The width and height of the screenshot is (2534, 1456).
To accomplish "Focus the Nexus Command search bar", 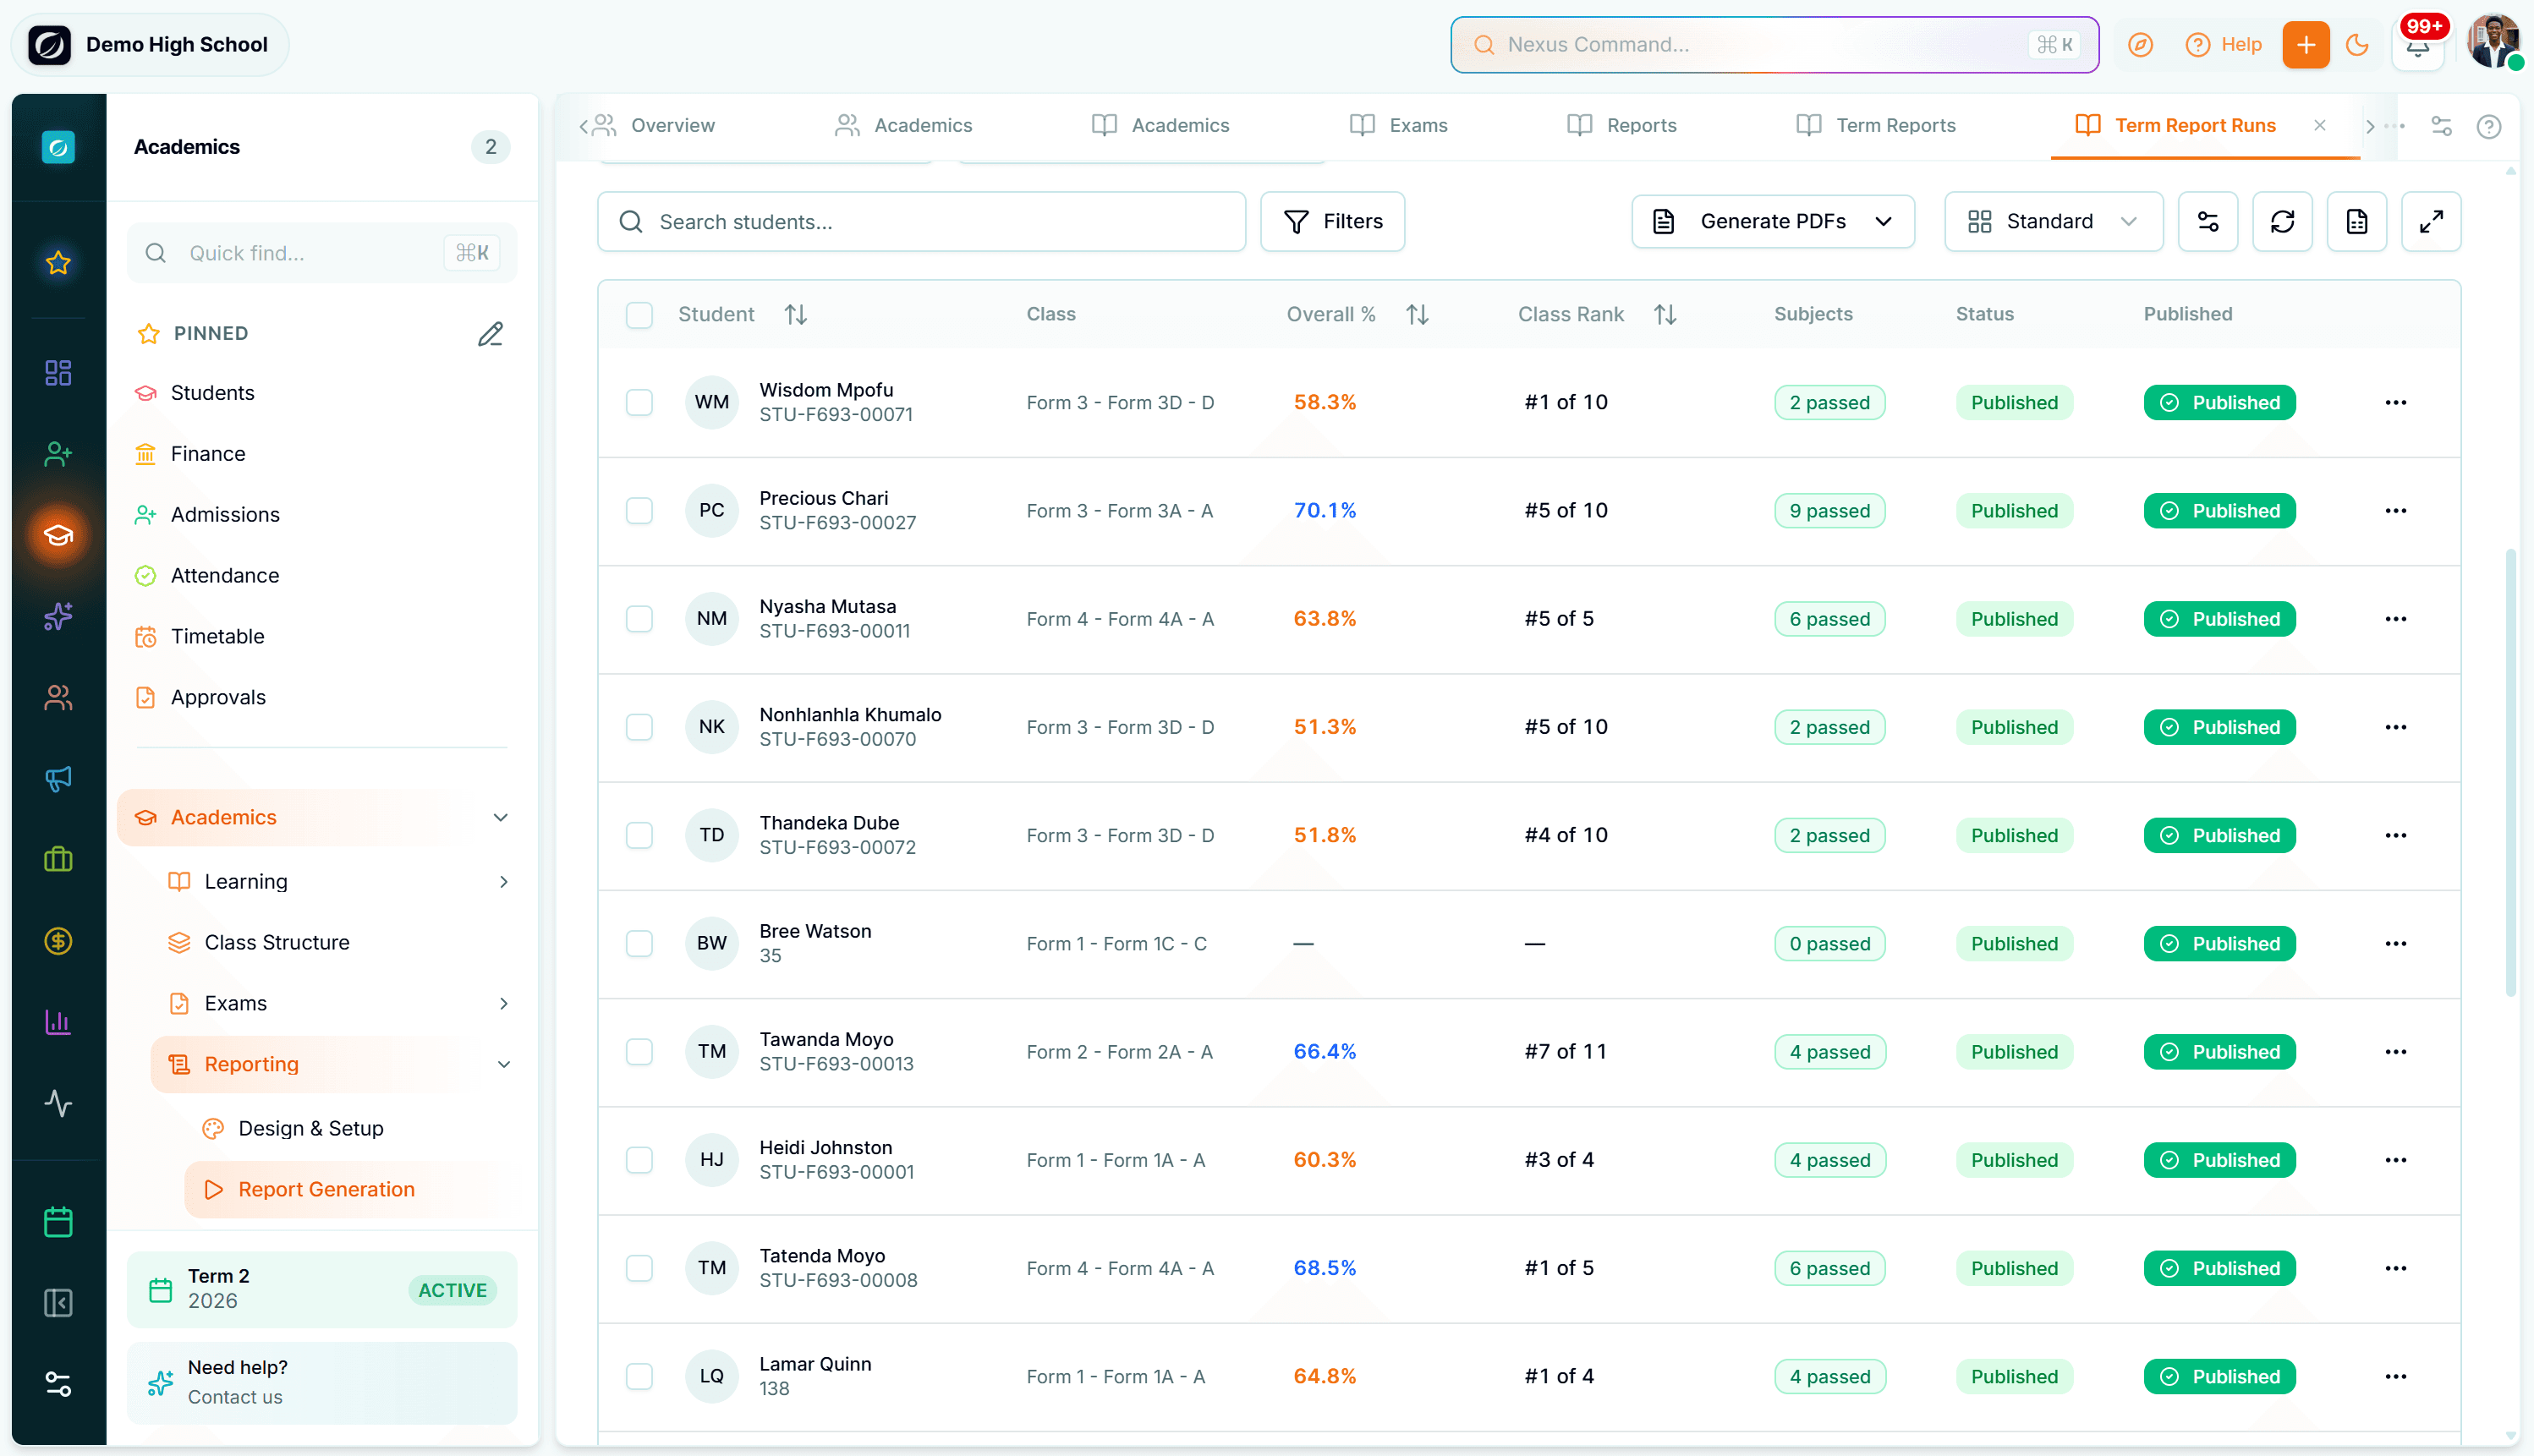I will point(1774,45).
